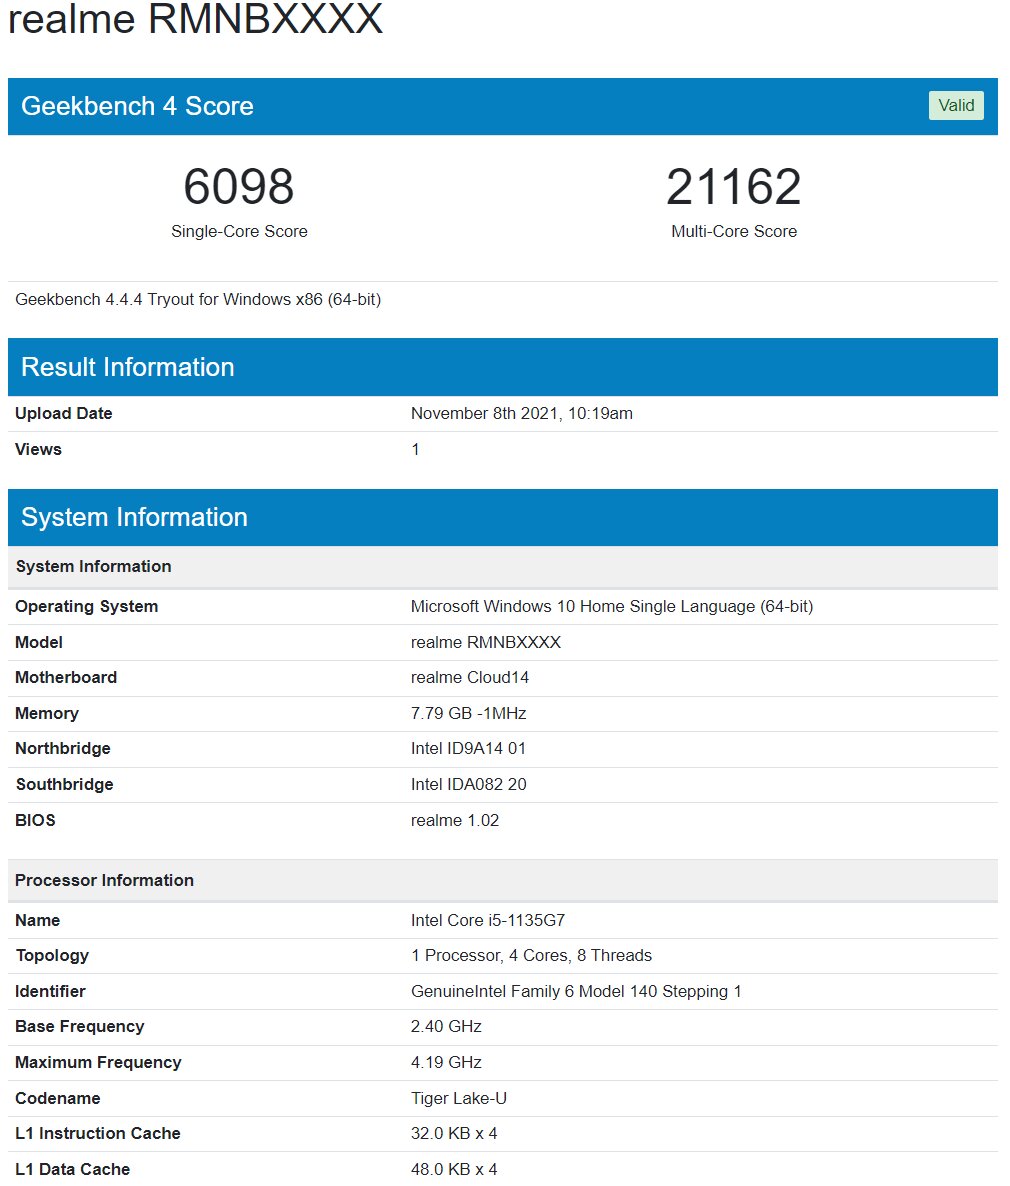Click the page title realme RMNBXXXX
This screenshot has height=1186, width=1010.
[196, 20]
